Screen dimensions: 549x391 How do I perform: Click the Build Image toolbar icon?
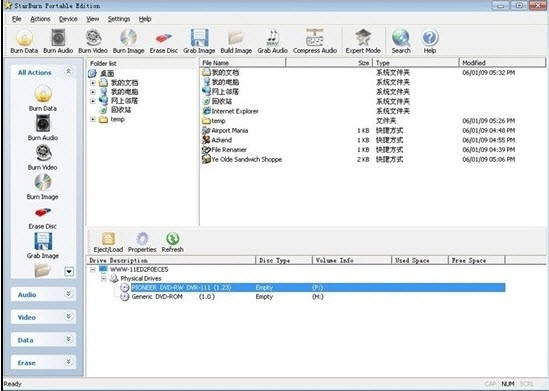(236, 41)
